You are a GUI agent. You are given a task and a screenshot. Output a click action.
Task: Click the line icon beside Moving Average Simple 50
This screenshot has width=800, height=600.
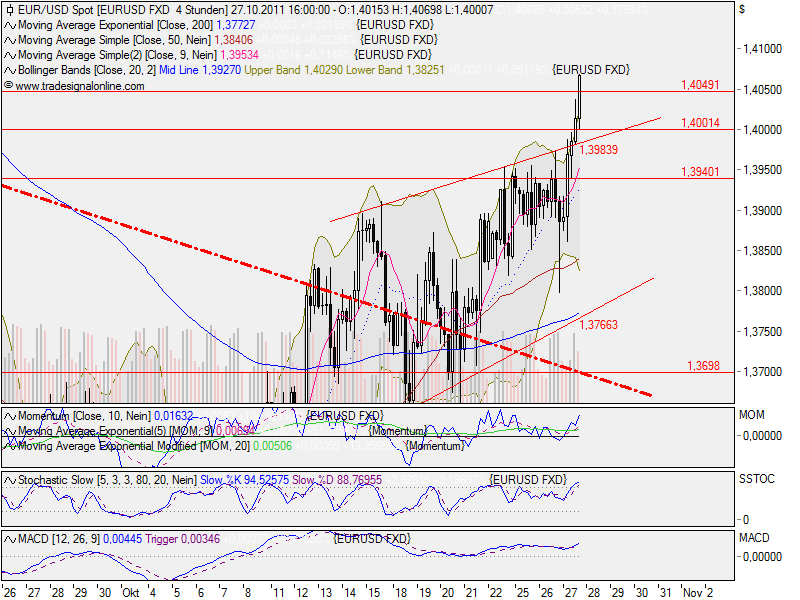tap(10, 40)
